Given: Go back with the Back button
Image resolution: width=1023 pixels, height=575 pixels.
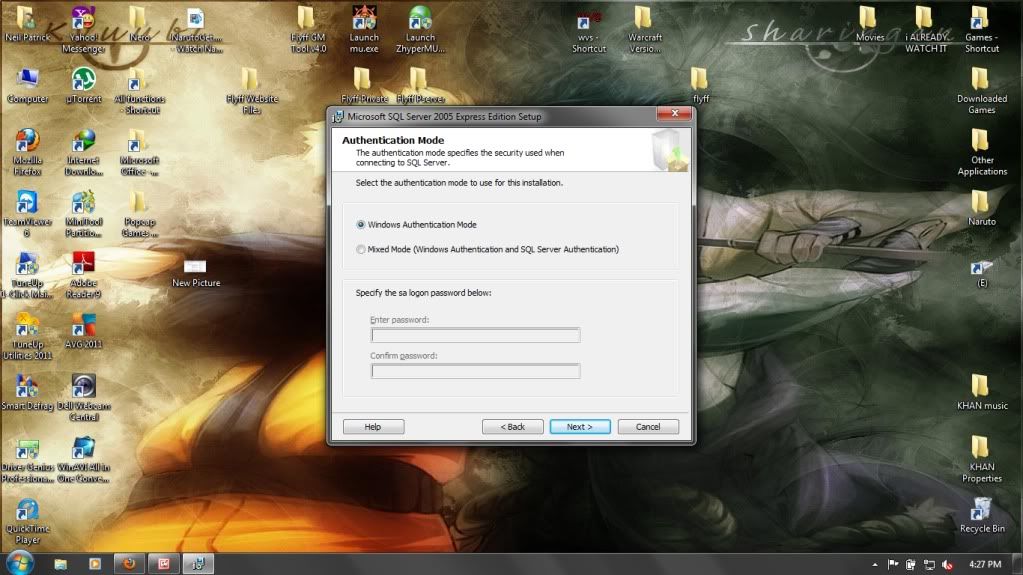Looking at the screenshot, I should pyautogui.click(x=512, y=427).
